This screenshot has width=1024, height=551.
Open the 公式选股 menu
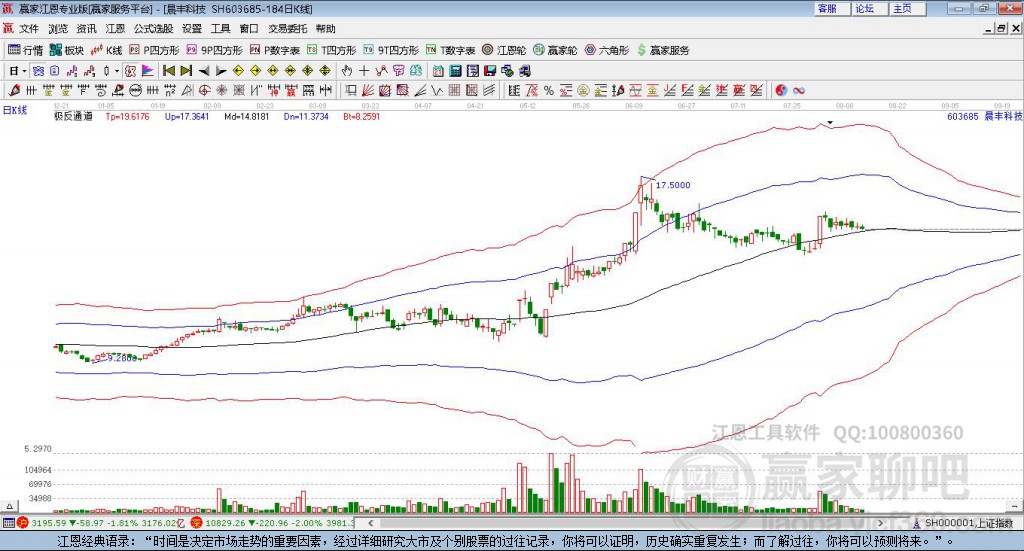[153, 29]
